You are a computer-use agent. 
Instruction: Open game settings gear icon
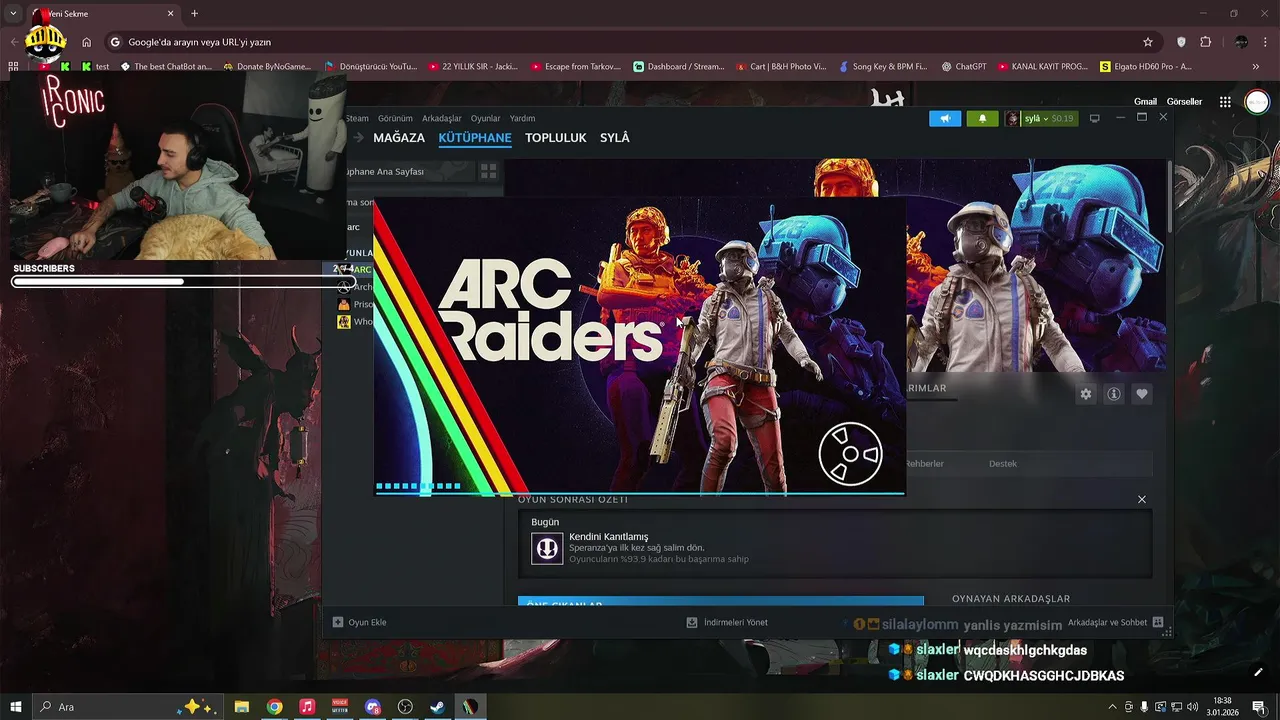(1086, 394)
